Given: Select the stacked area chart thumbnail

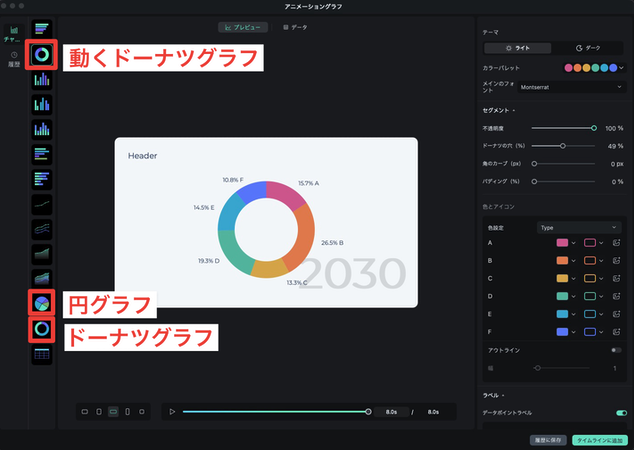Looking at the screenshot, I should pyautogui.click(x=42, y=279).
